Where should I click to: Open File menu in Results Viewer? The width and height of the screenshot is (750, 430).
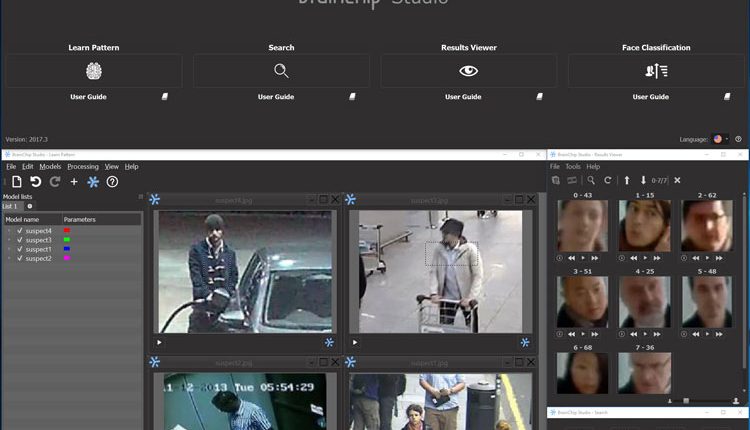pos(554,166)
